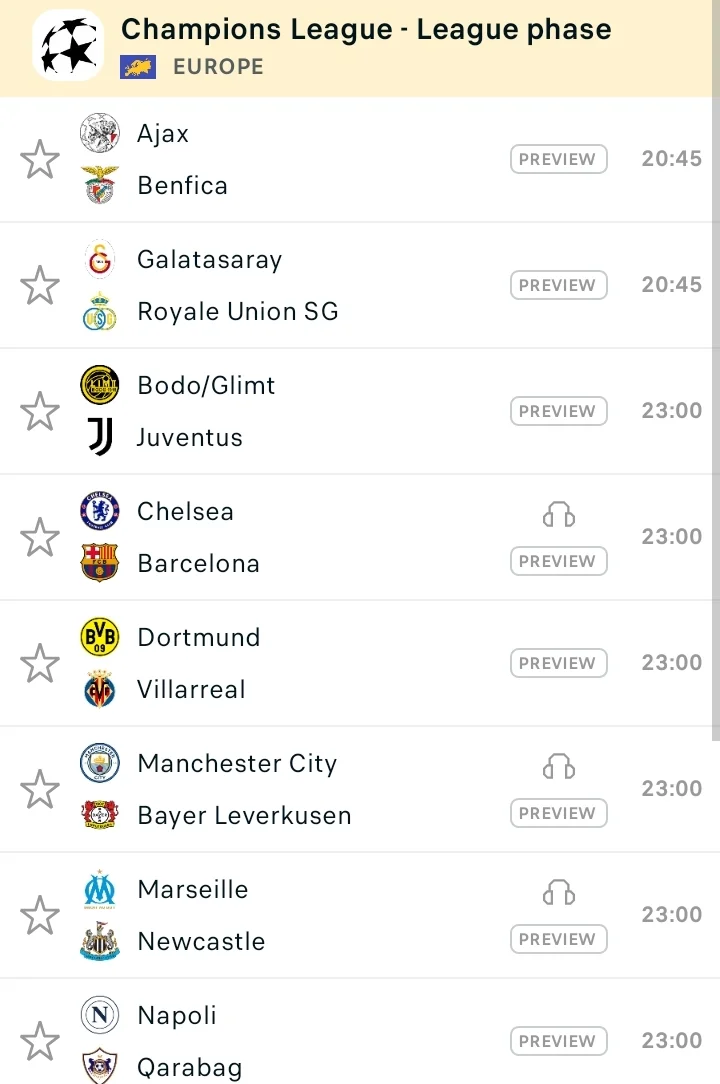Open the Champions League competition logo

click(68, 46)
